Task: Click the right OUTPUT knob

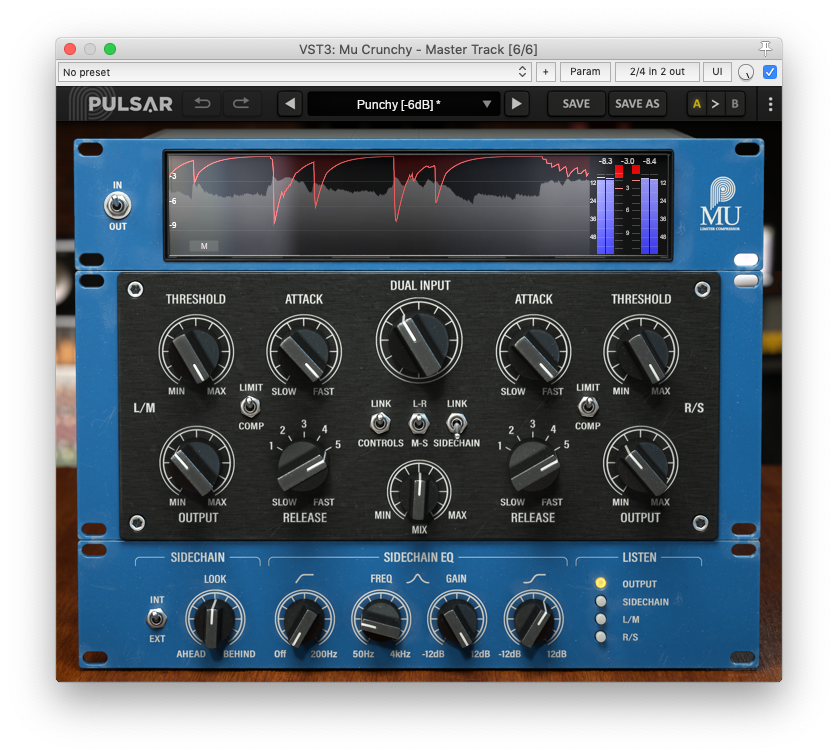Action: click(641, 464)
